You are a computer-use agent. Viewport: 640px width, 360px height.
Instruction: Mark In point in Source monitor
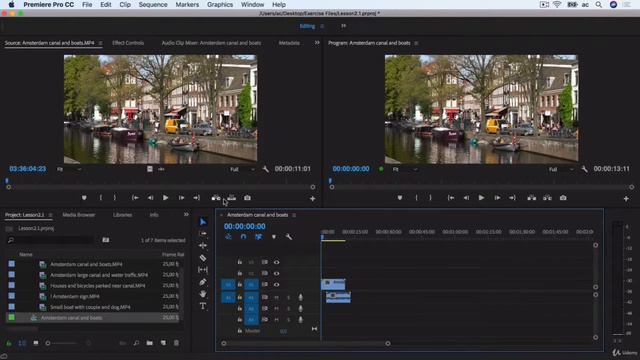click(100, 198)
